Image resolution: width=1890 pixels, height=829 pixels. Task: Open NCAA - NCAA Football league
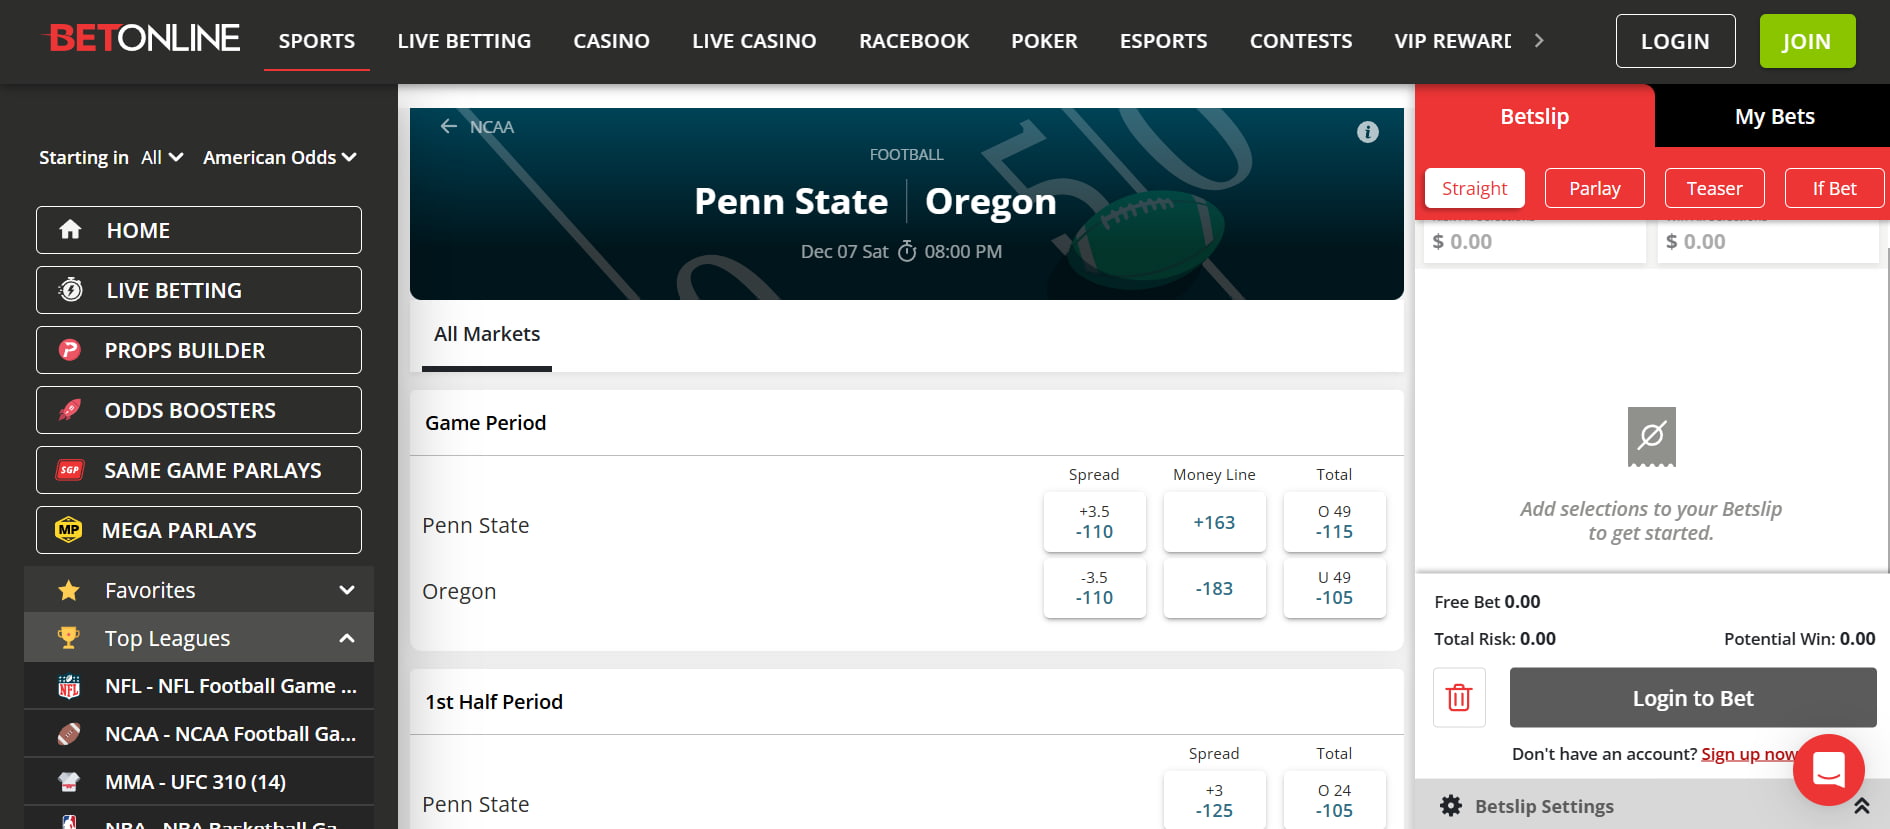tap(199, 734)
